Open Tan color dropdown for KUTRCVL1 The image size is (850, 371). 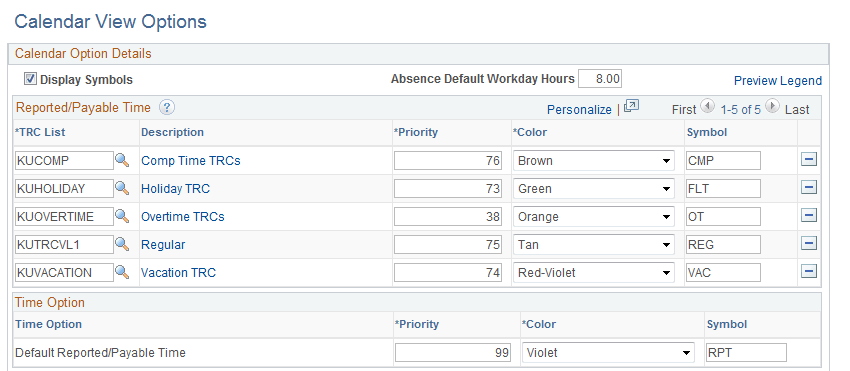[x=594, y=245]
